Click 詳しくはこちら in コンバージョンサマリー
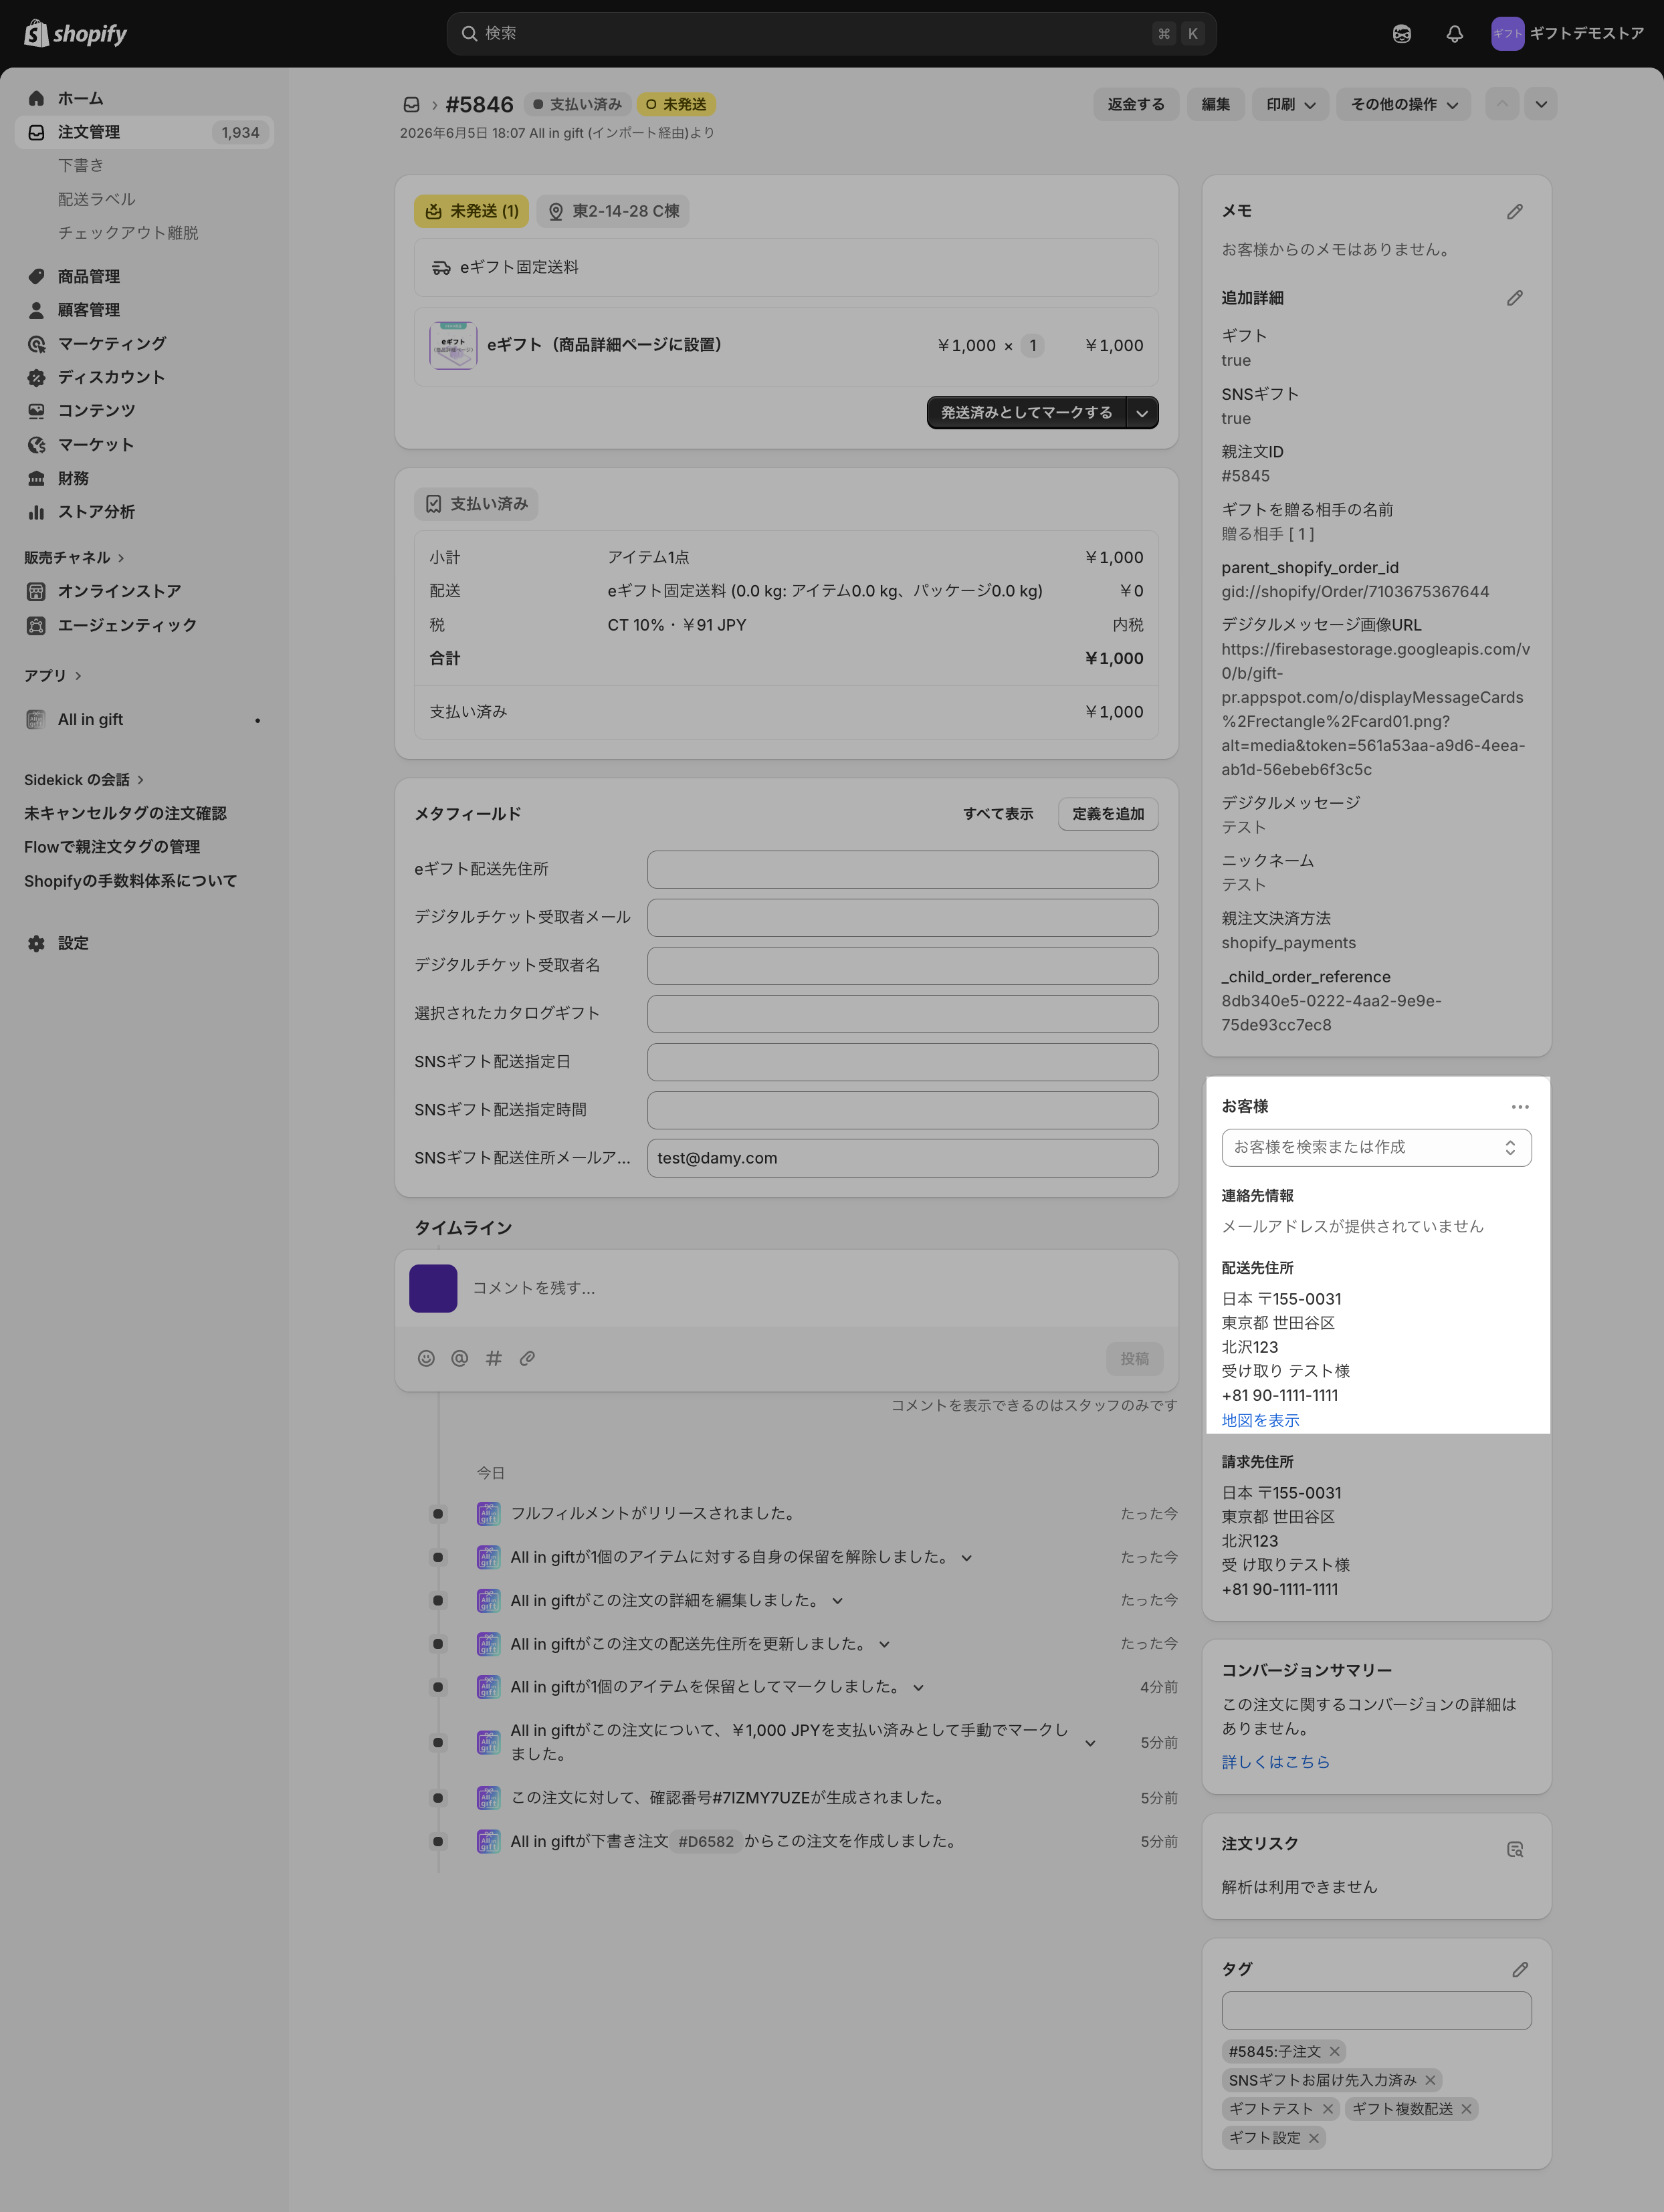Viewport: 1664px width, 2212px height. point(1275,1762)
